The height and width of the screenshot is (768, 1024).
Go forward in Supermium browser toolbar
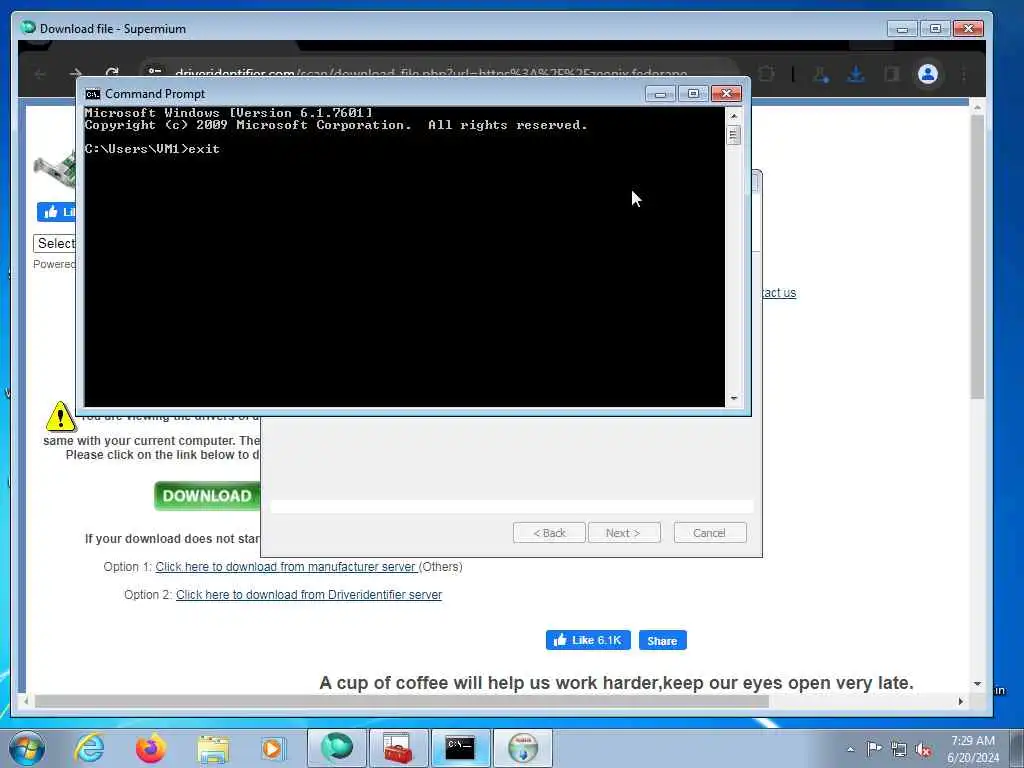[x=76, y=74]
